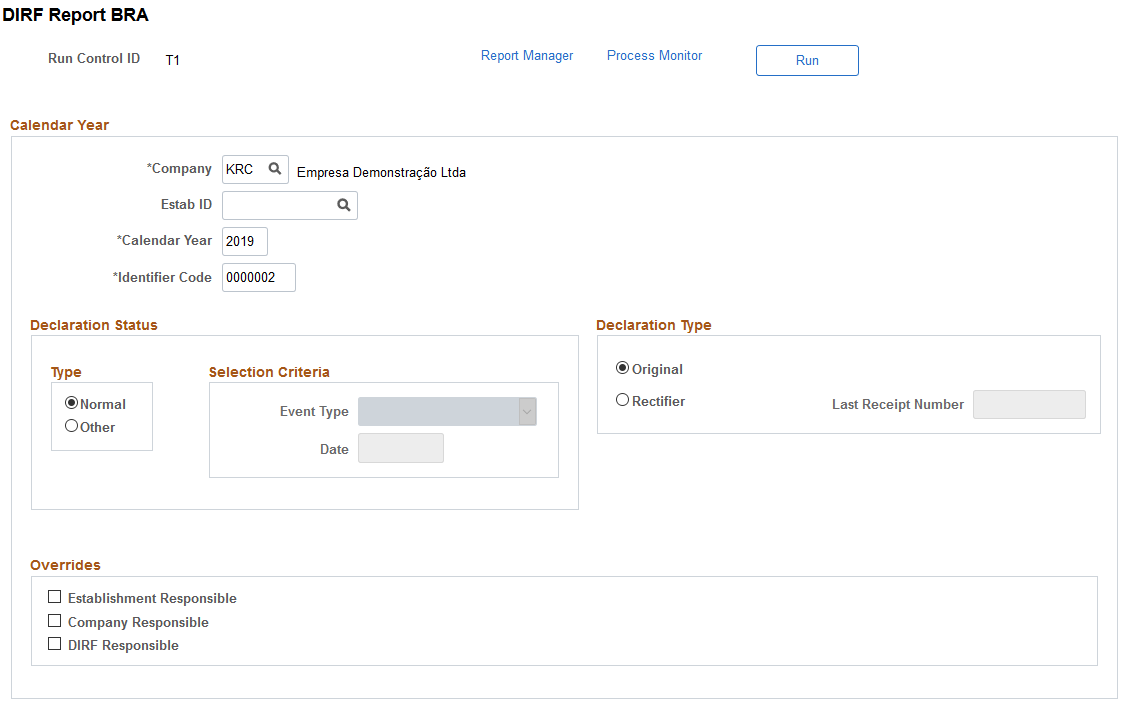Focus the Company input field
The width and height of the screenshot is (1124, 705).
[x=244, y=169]
